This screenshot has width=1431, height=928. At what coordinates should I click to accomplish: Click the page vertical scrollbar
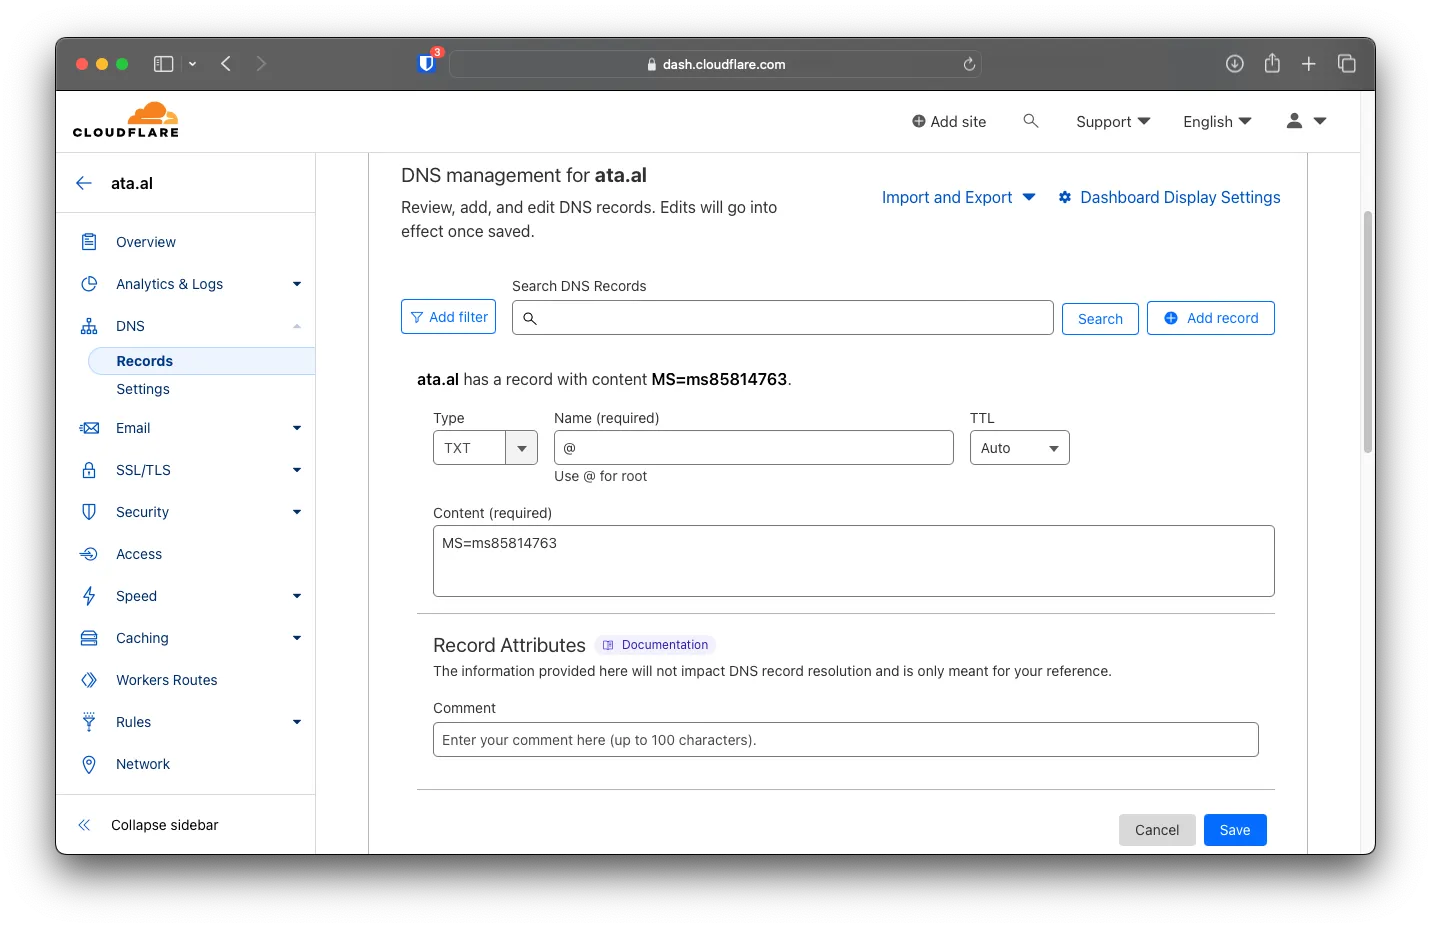click(1367, 331)
